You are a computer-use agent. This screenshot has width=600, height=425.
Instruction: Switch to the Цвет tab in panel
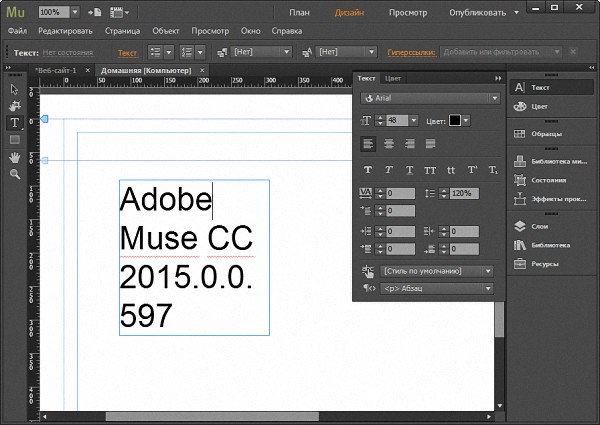pos(393,78)
